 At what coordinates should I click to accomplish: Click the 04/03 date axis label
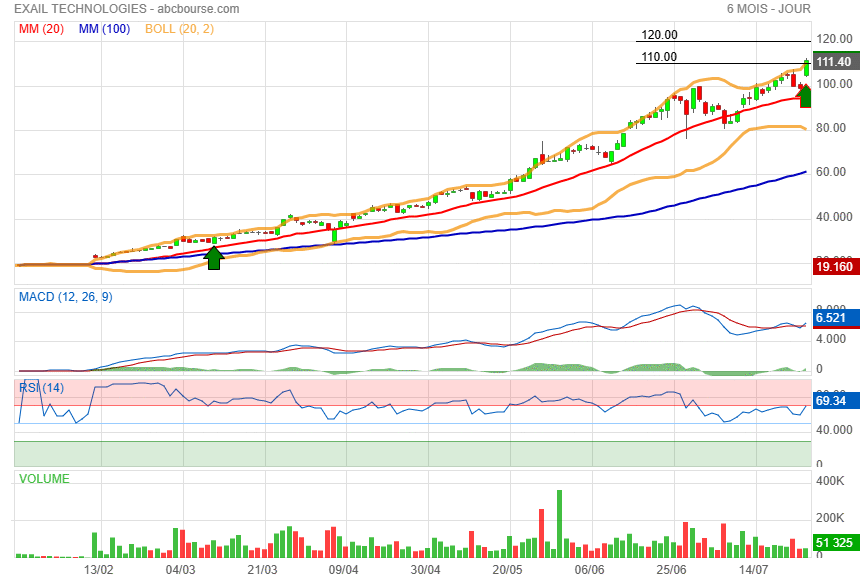pyautogui.click(x=180, y=569)
